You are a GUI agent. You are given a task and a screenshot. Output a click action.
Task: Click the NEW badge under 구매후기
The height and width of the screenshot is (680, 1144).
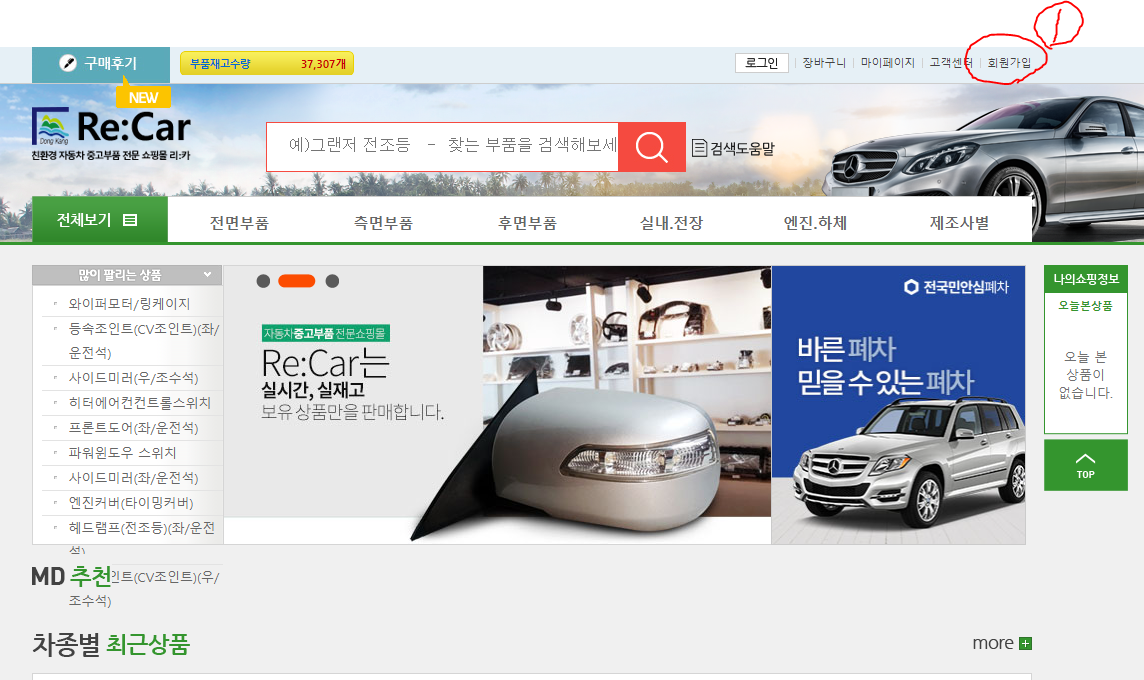pyautogui.click(x=143, y=97)
